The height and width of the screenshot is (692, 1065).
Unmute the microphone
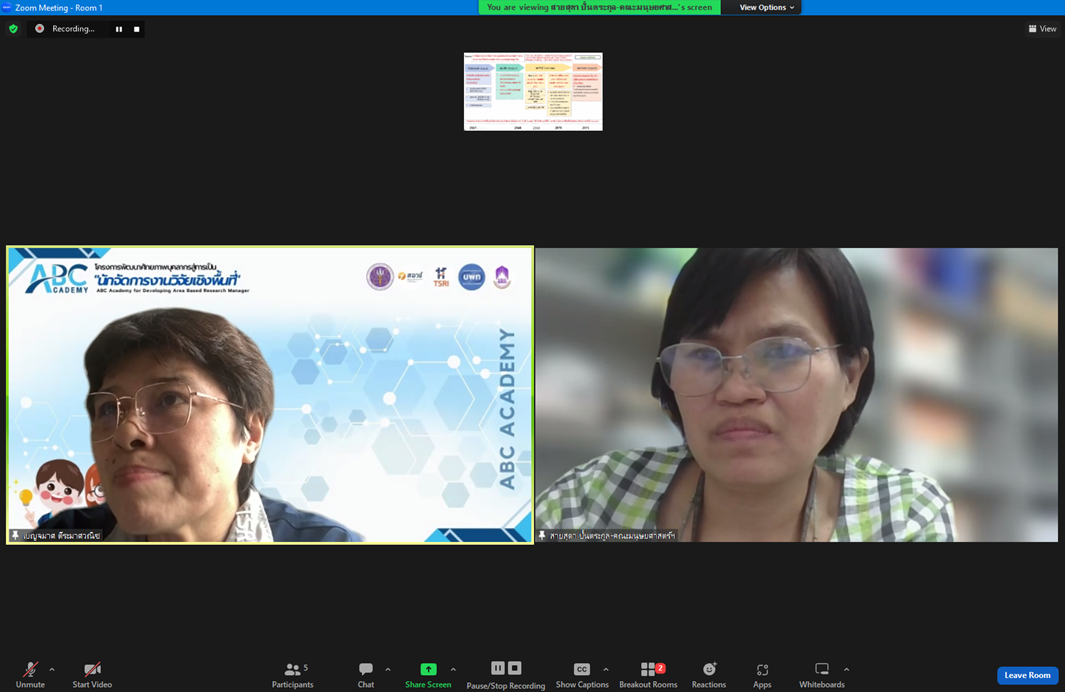pos(30,674)
